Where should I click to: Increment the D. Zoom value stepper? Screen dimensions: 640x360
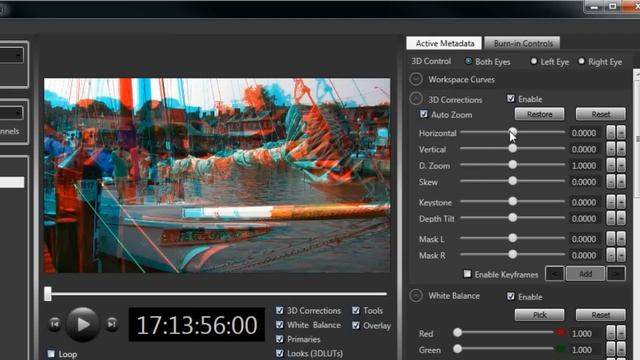(621, 165)
